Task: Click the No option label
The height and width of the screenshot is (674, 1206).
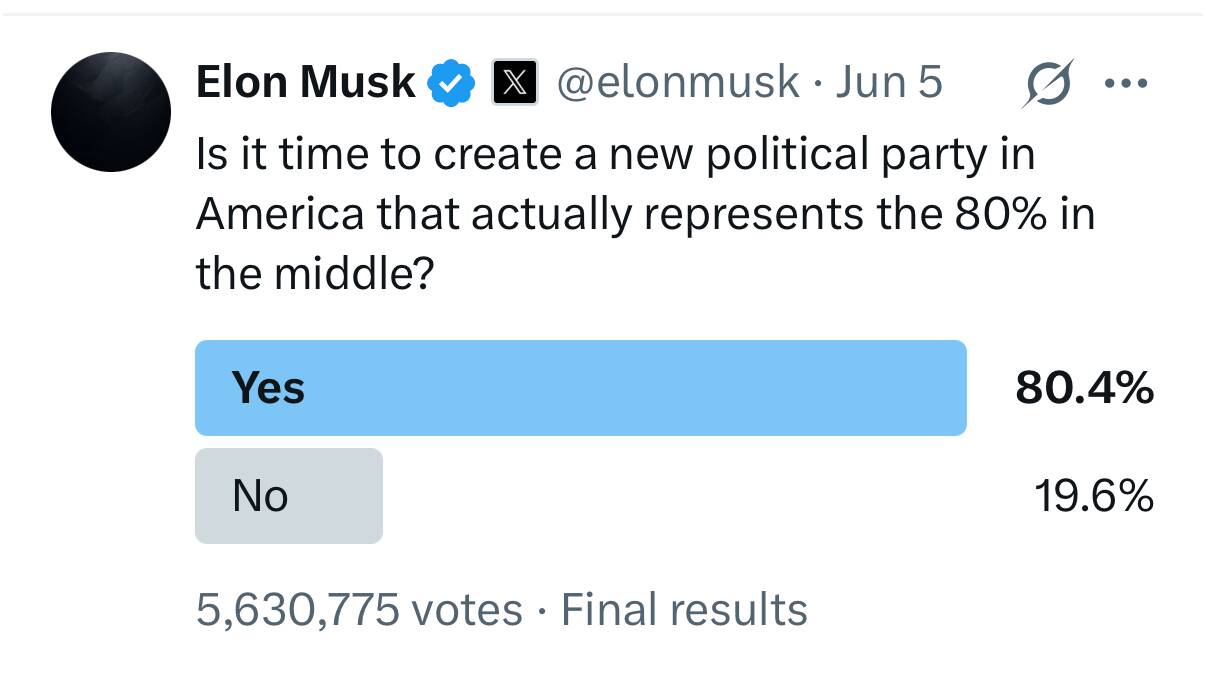Action: coord(260,496)
